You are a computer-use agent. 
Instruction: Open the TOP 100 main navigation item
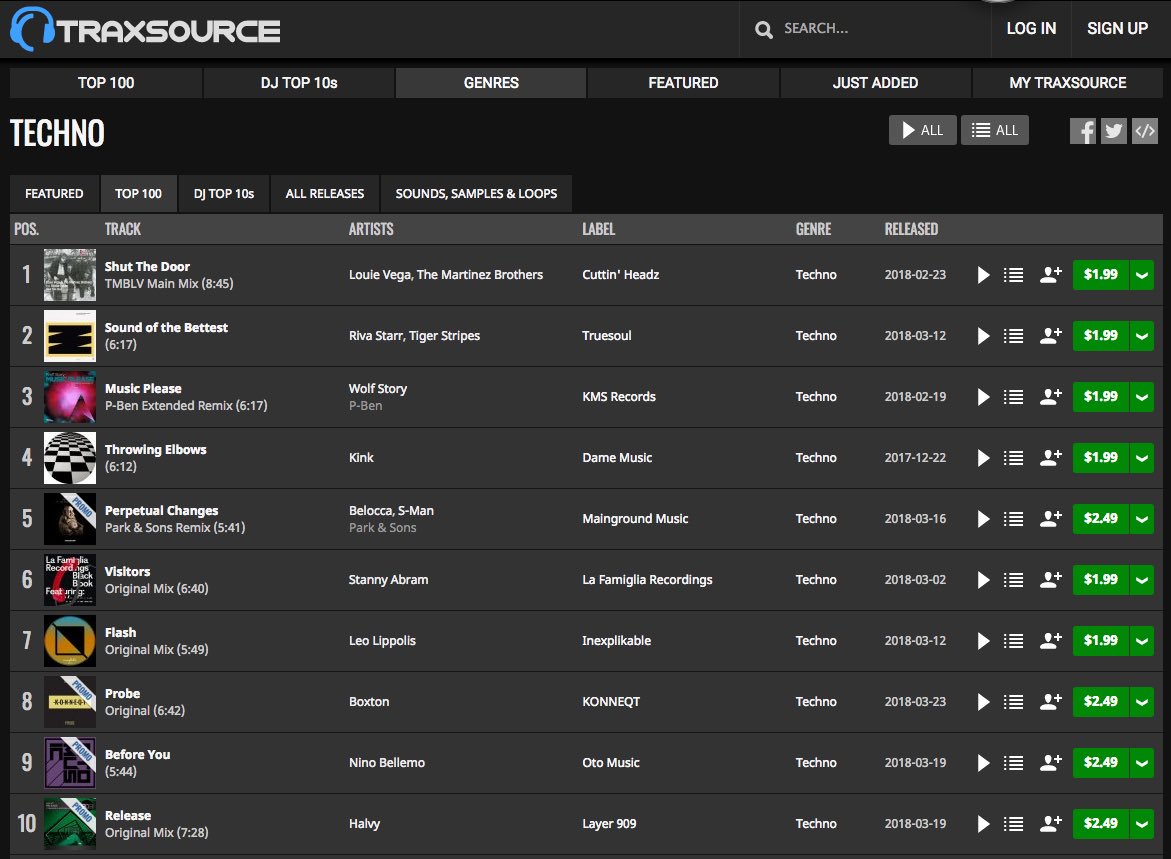[106, 83]
